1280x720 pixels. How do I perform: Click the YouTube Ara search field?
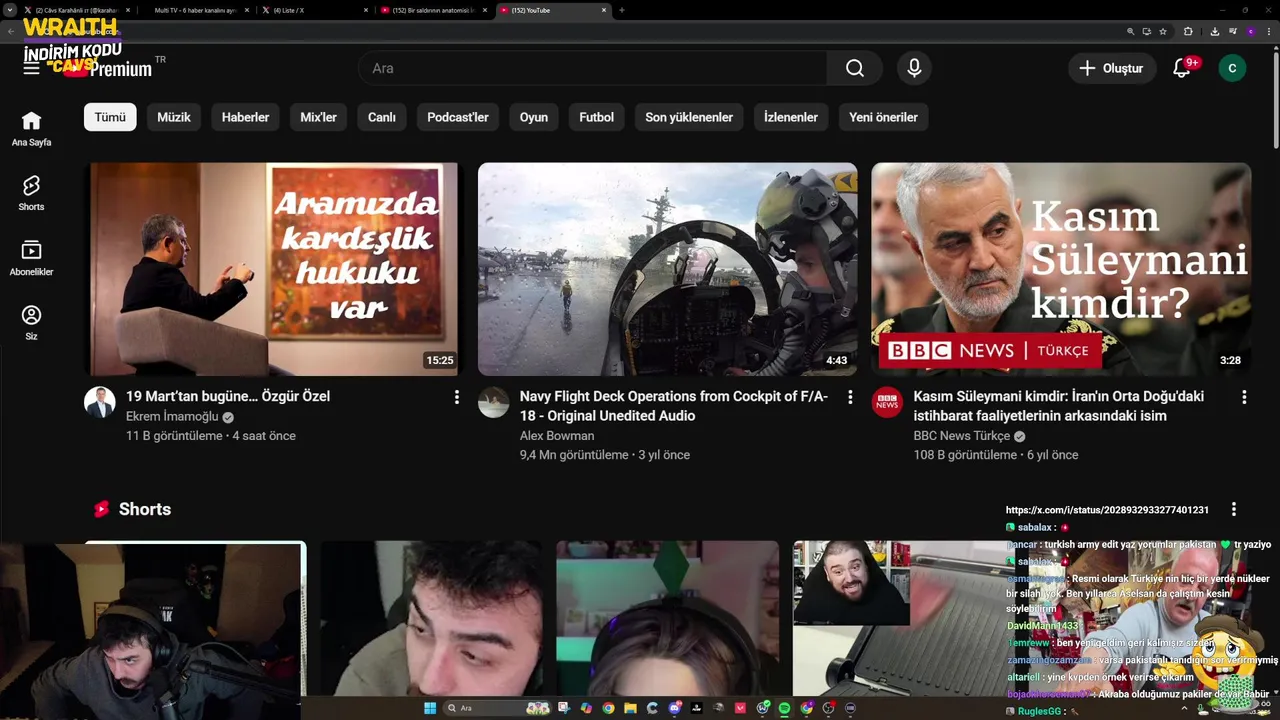[592, 68]
